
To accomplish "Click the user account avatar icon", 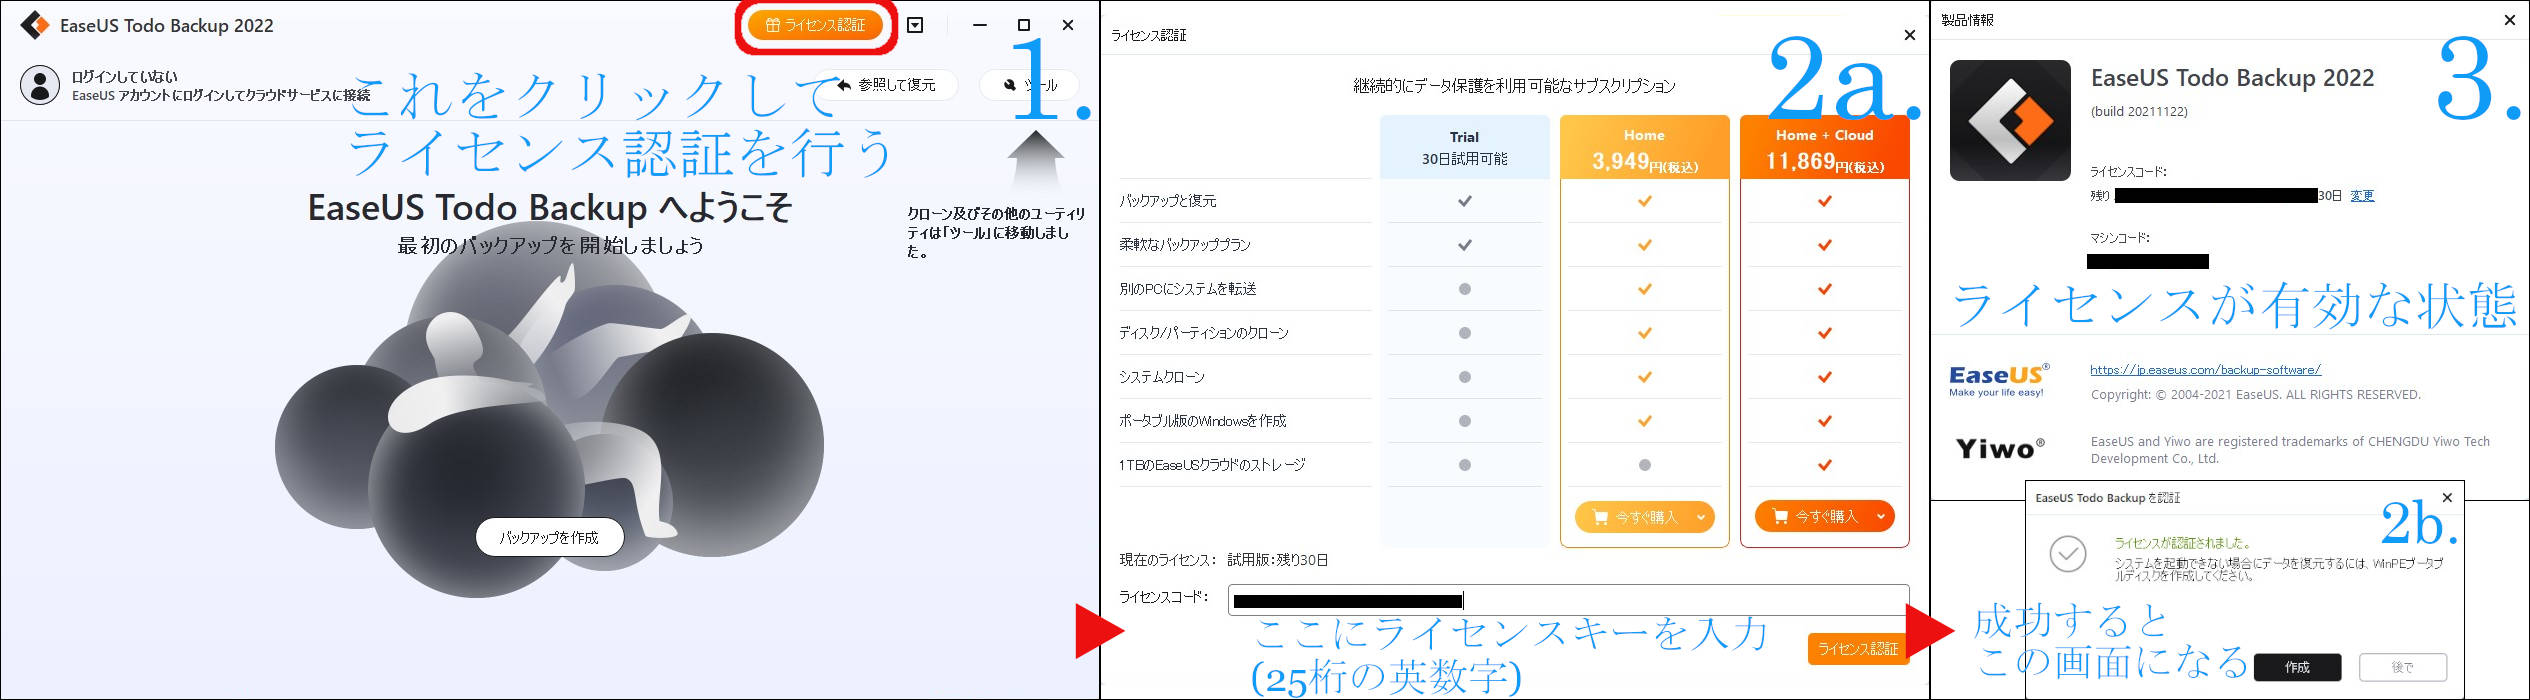I will coord(40,85).
